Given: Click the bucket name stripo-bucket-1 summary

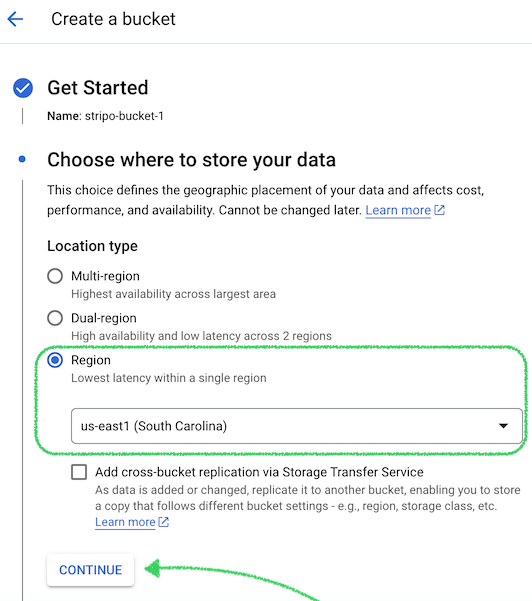Looking at the screenshot, I should pos(105,116).
